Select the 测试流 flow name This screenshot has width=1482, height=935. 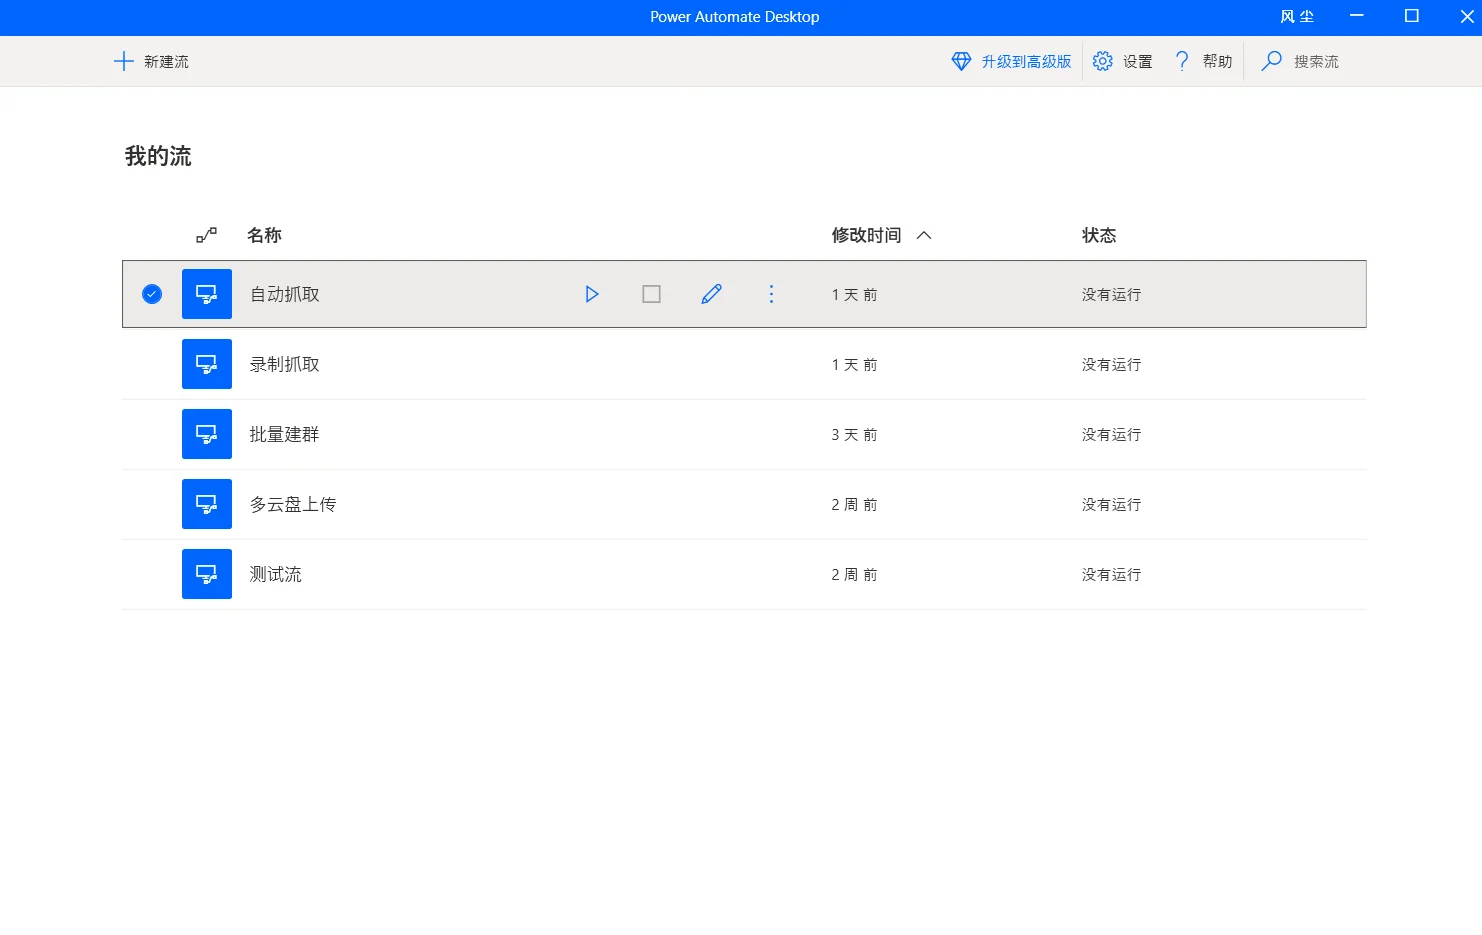click(x=276, y=574)
